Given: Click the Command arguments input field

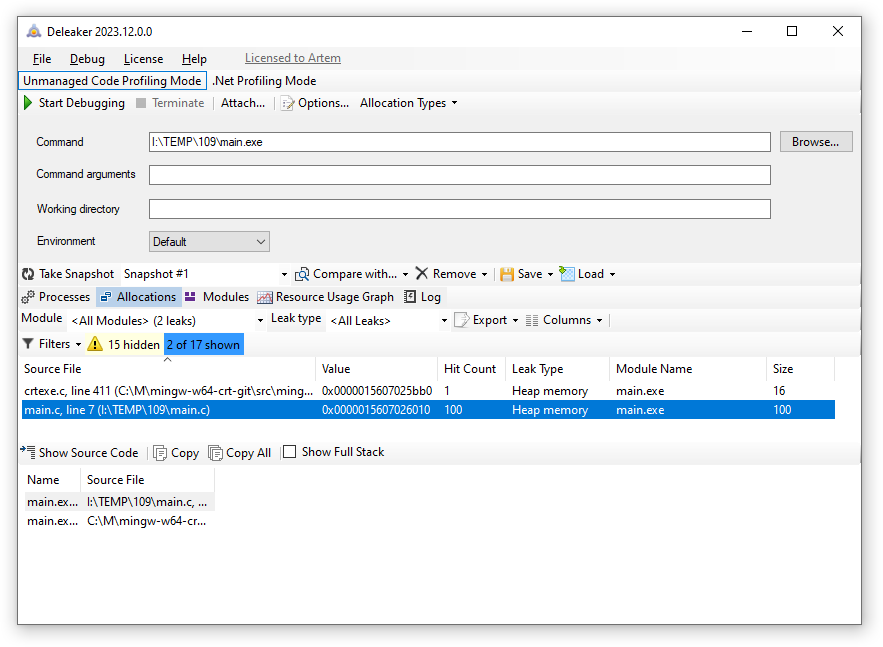Looking at the screenshot, I should coord(460,174).
